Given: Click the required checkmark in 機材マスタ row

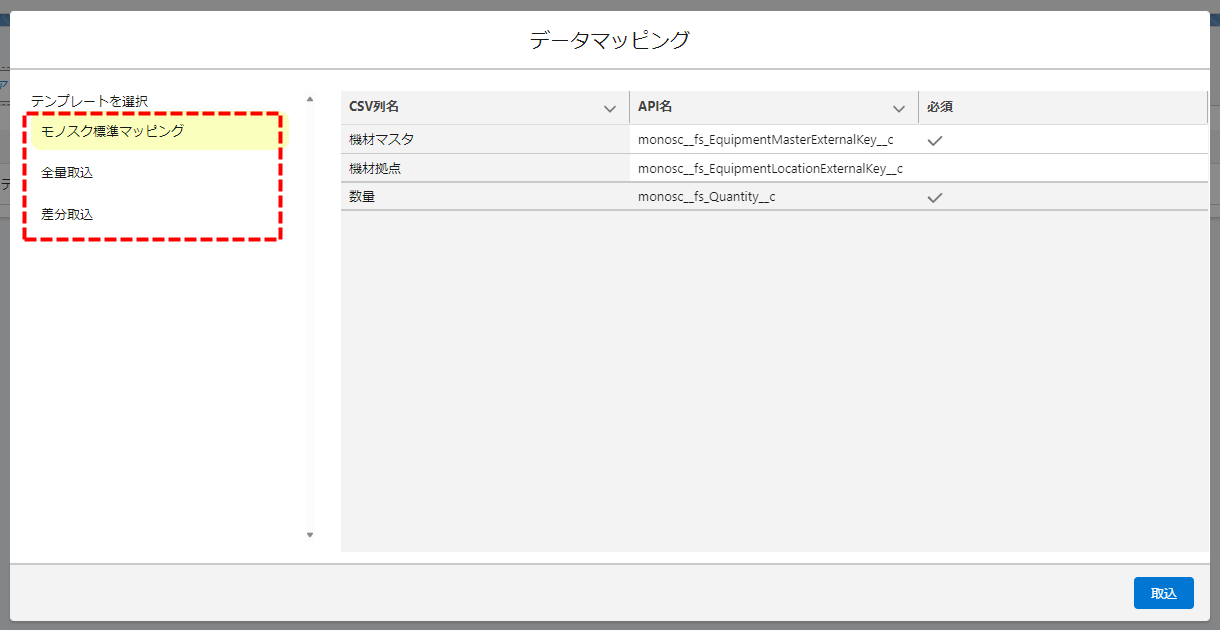Looking at the screenshot, I should 935,141.
